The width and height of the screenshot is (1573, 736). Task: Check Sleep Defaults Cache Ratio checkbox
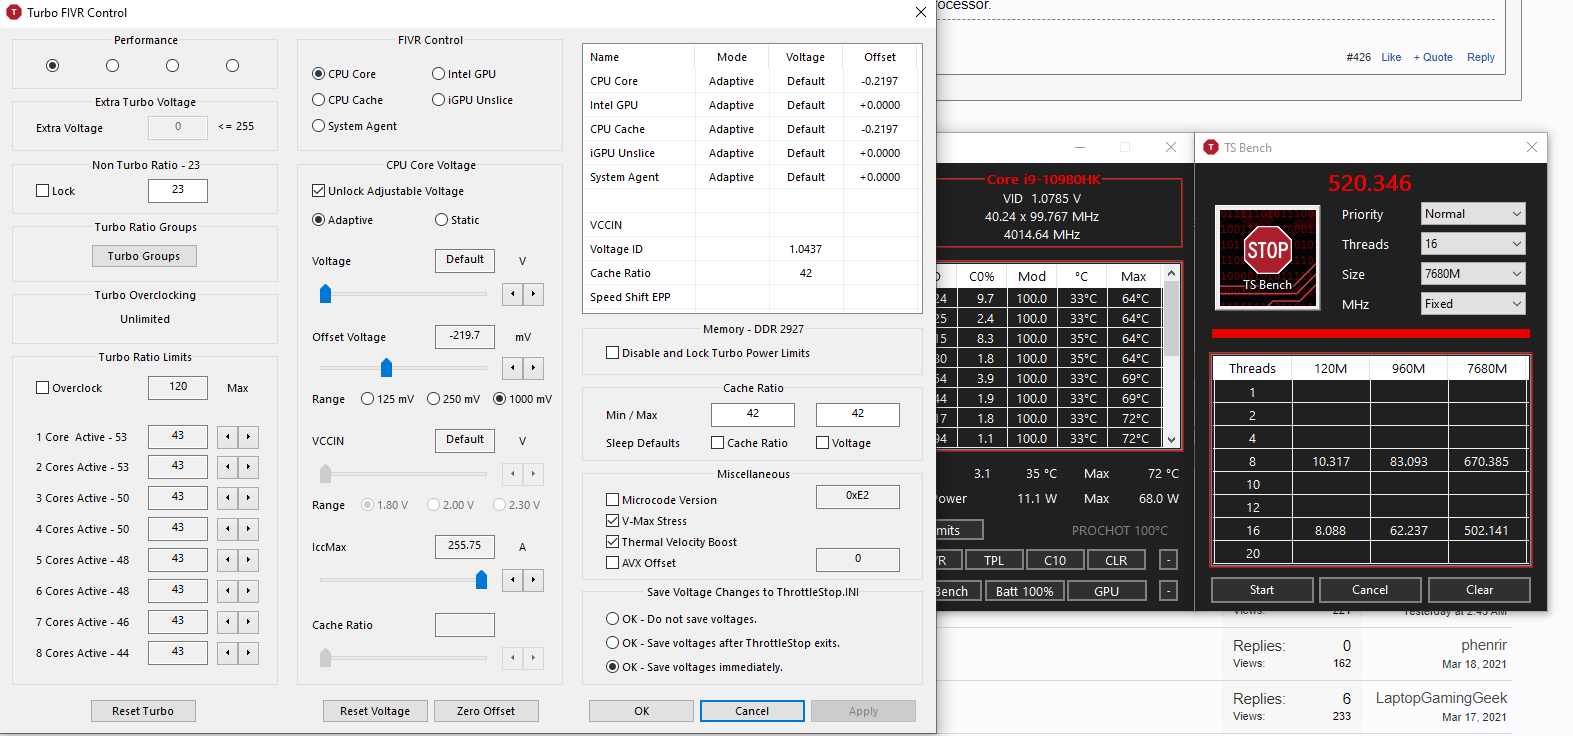click(x=749, y=443)
